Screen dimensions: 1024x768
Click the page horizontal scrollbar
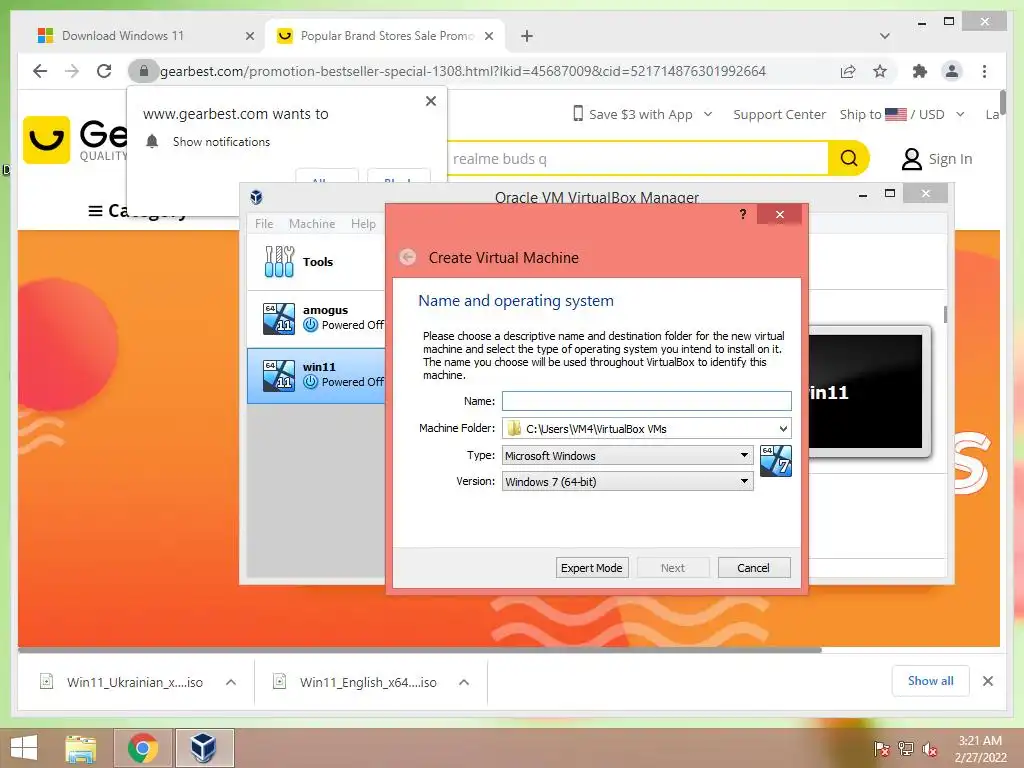coord(420,650)
